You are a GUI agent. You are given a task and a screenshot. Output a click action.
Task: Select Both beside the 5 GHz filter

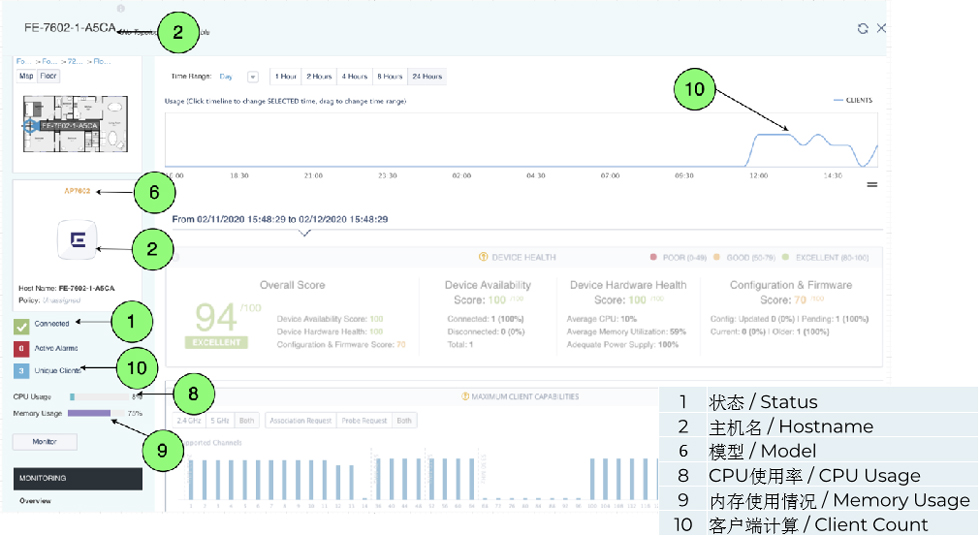pyautogui.click(x=247, y=420)
